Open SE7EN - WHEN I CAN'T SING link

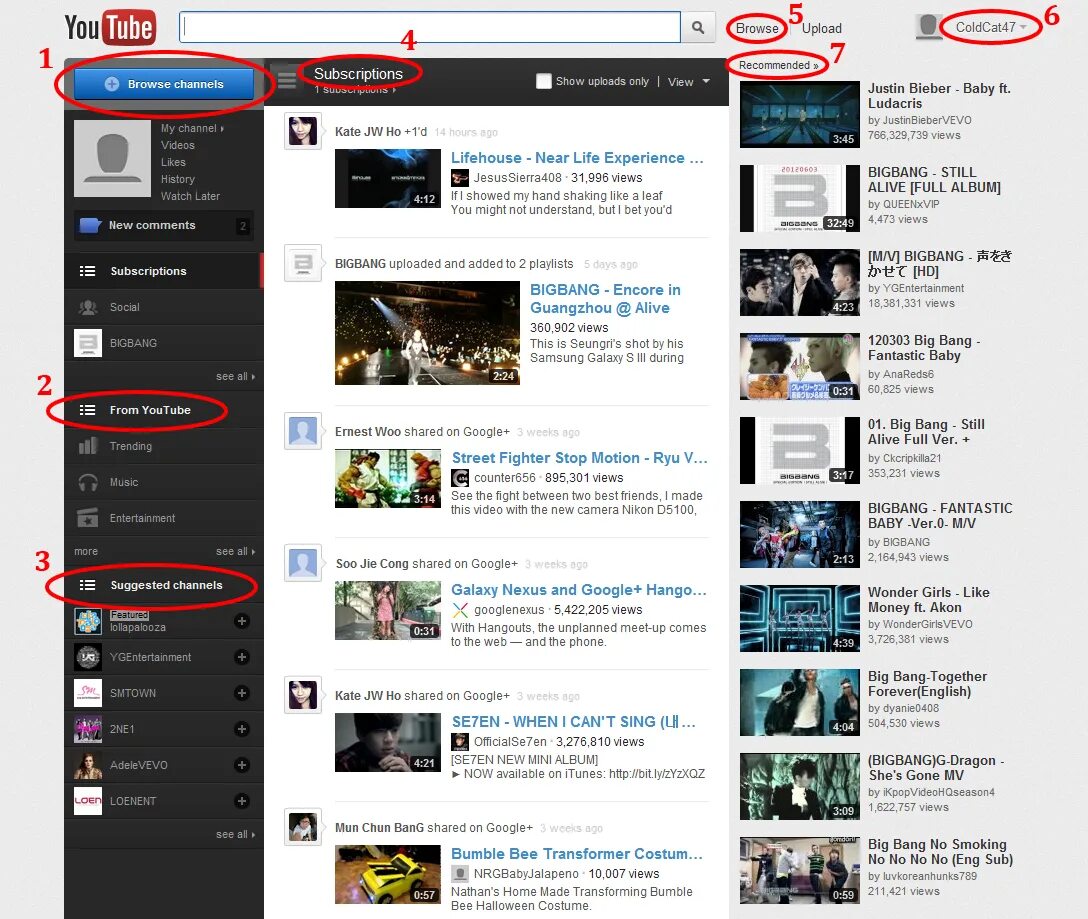[573, 721]
